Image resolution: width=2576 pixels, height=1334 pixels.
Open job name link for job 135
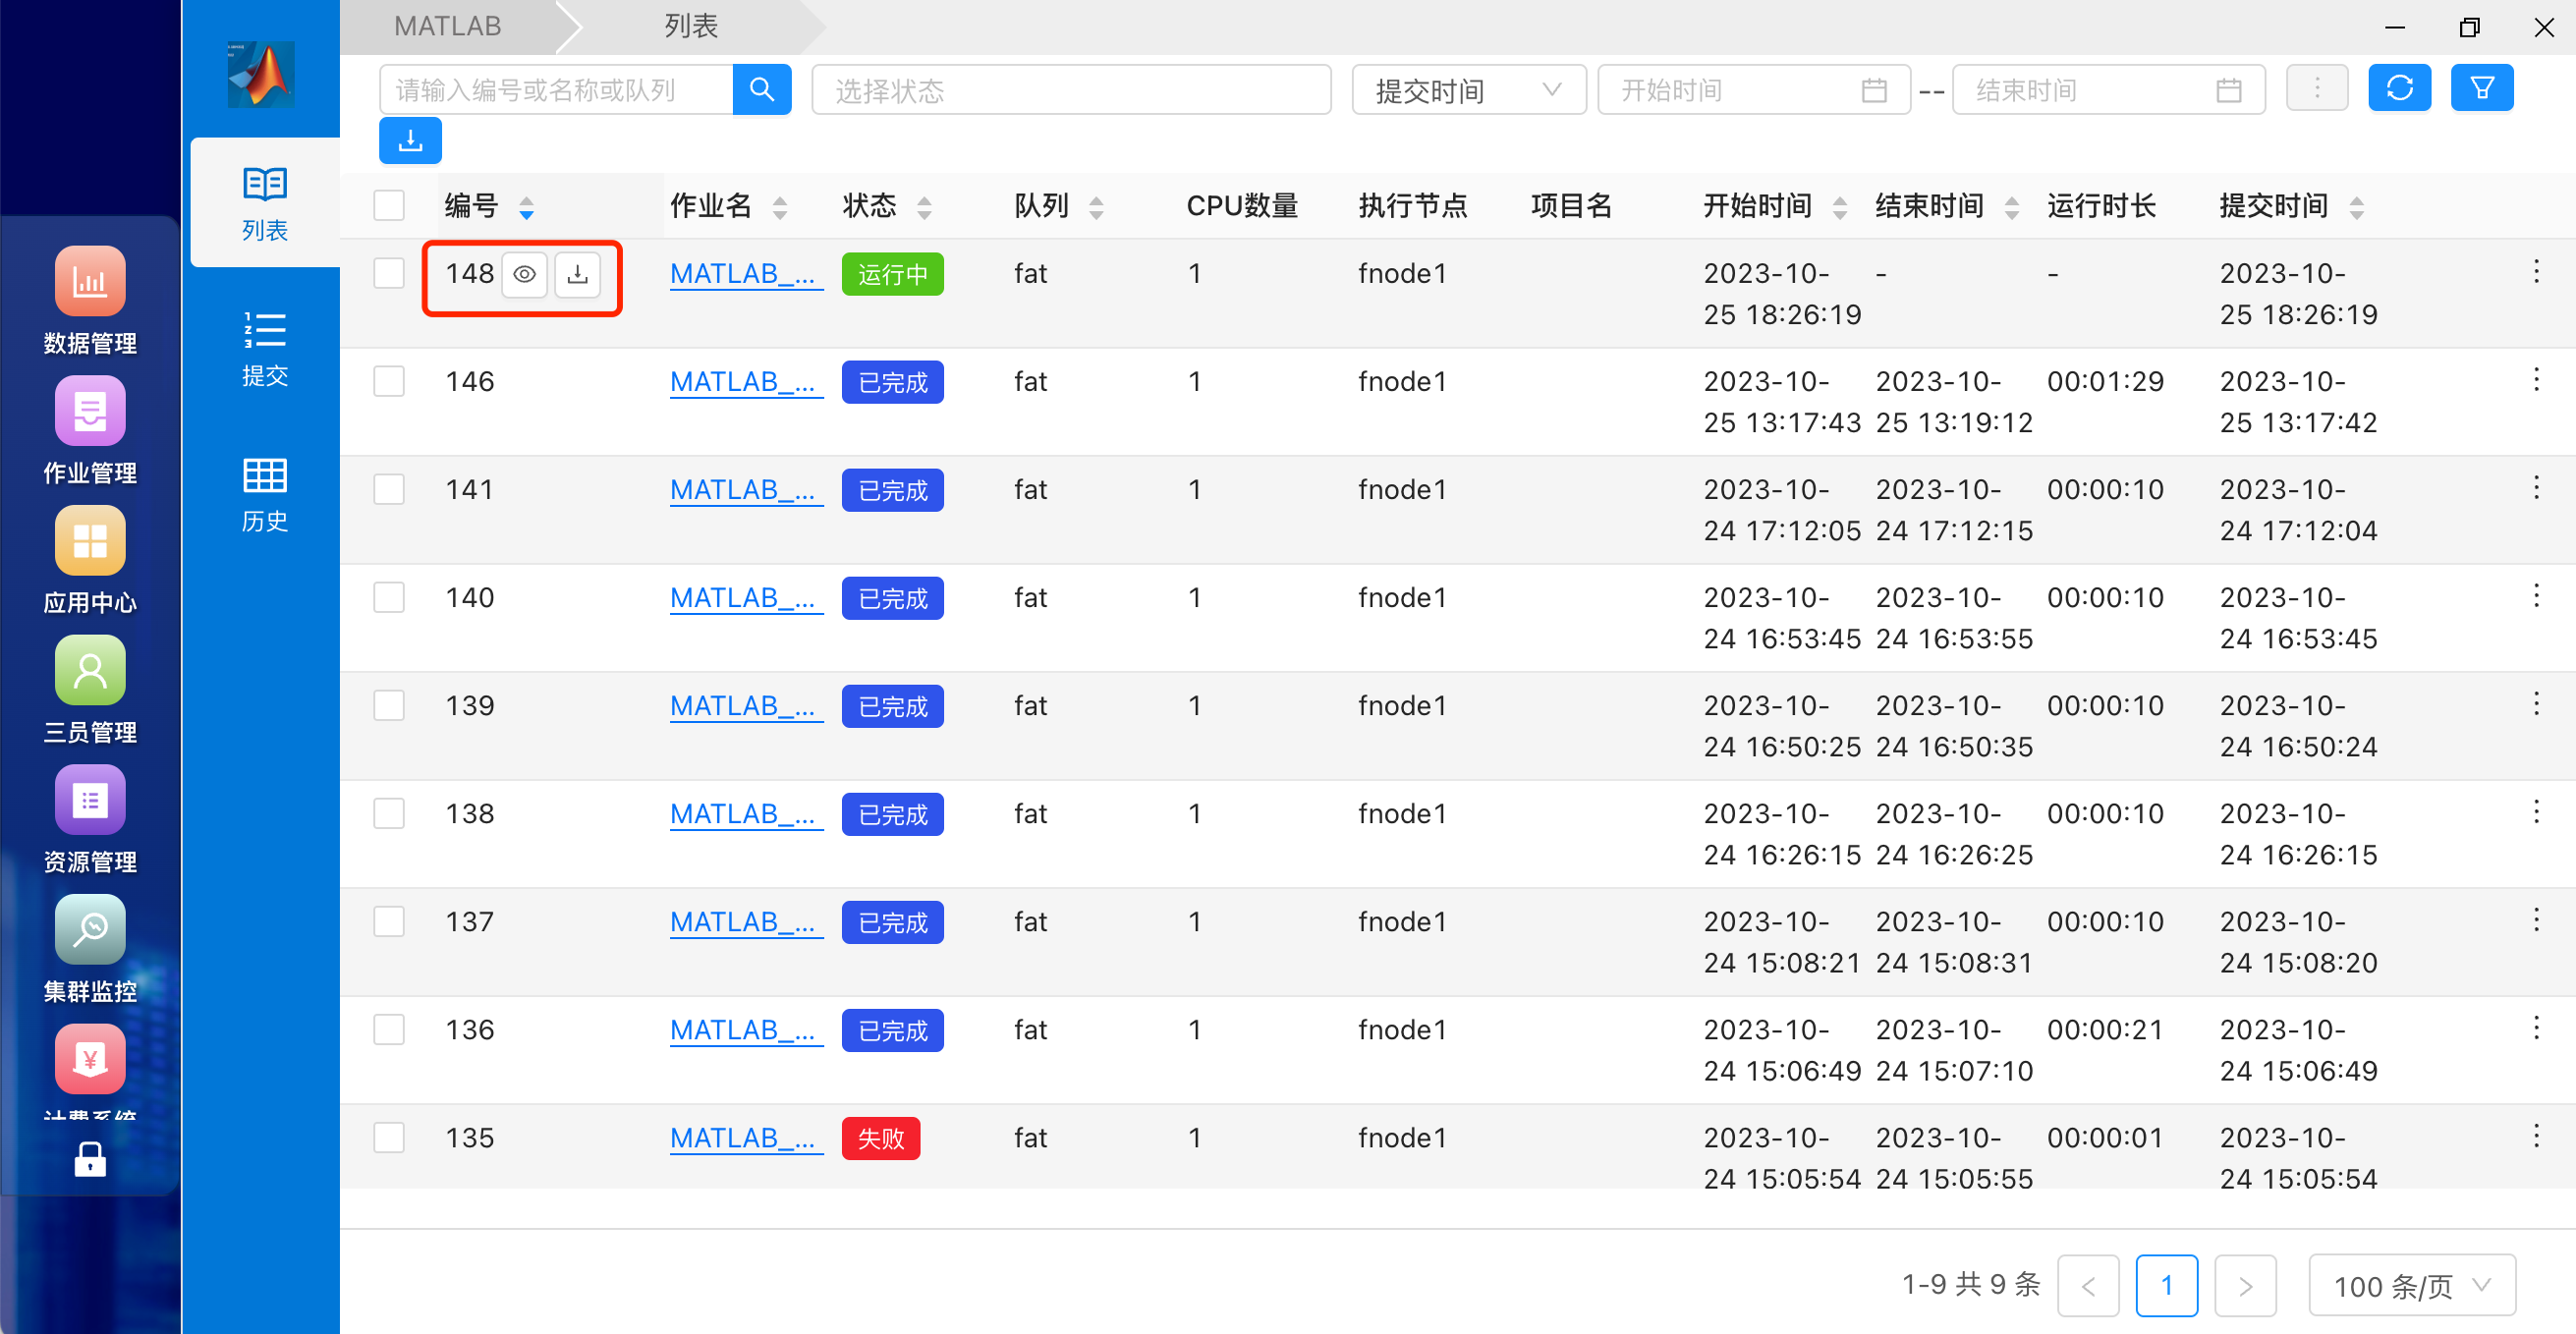746,1138
